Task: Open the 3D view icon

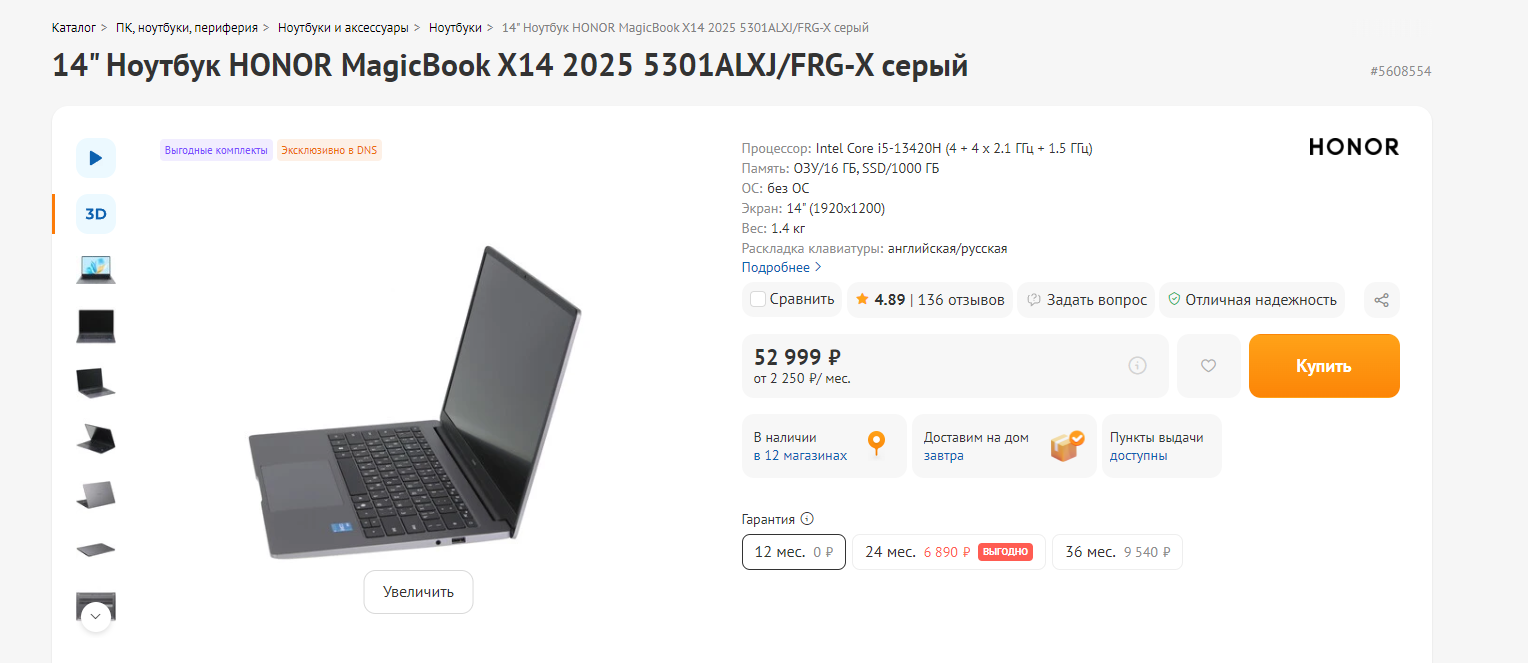Action: tap(96, 214)
